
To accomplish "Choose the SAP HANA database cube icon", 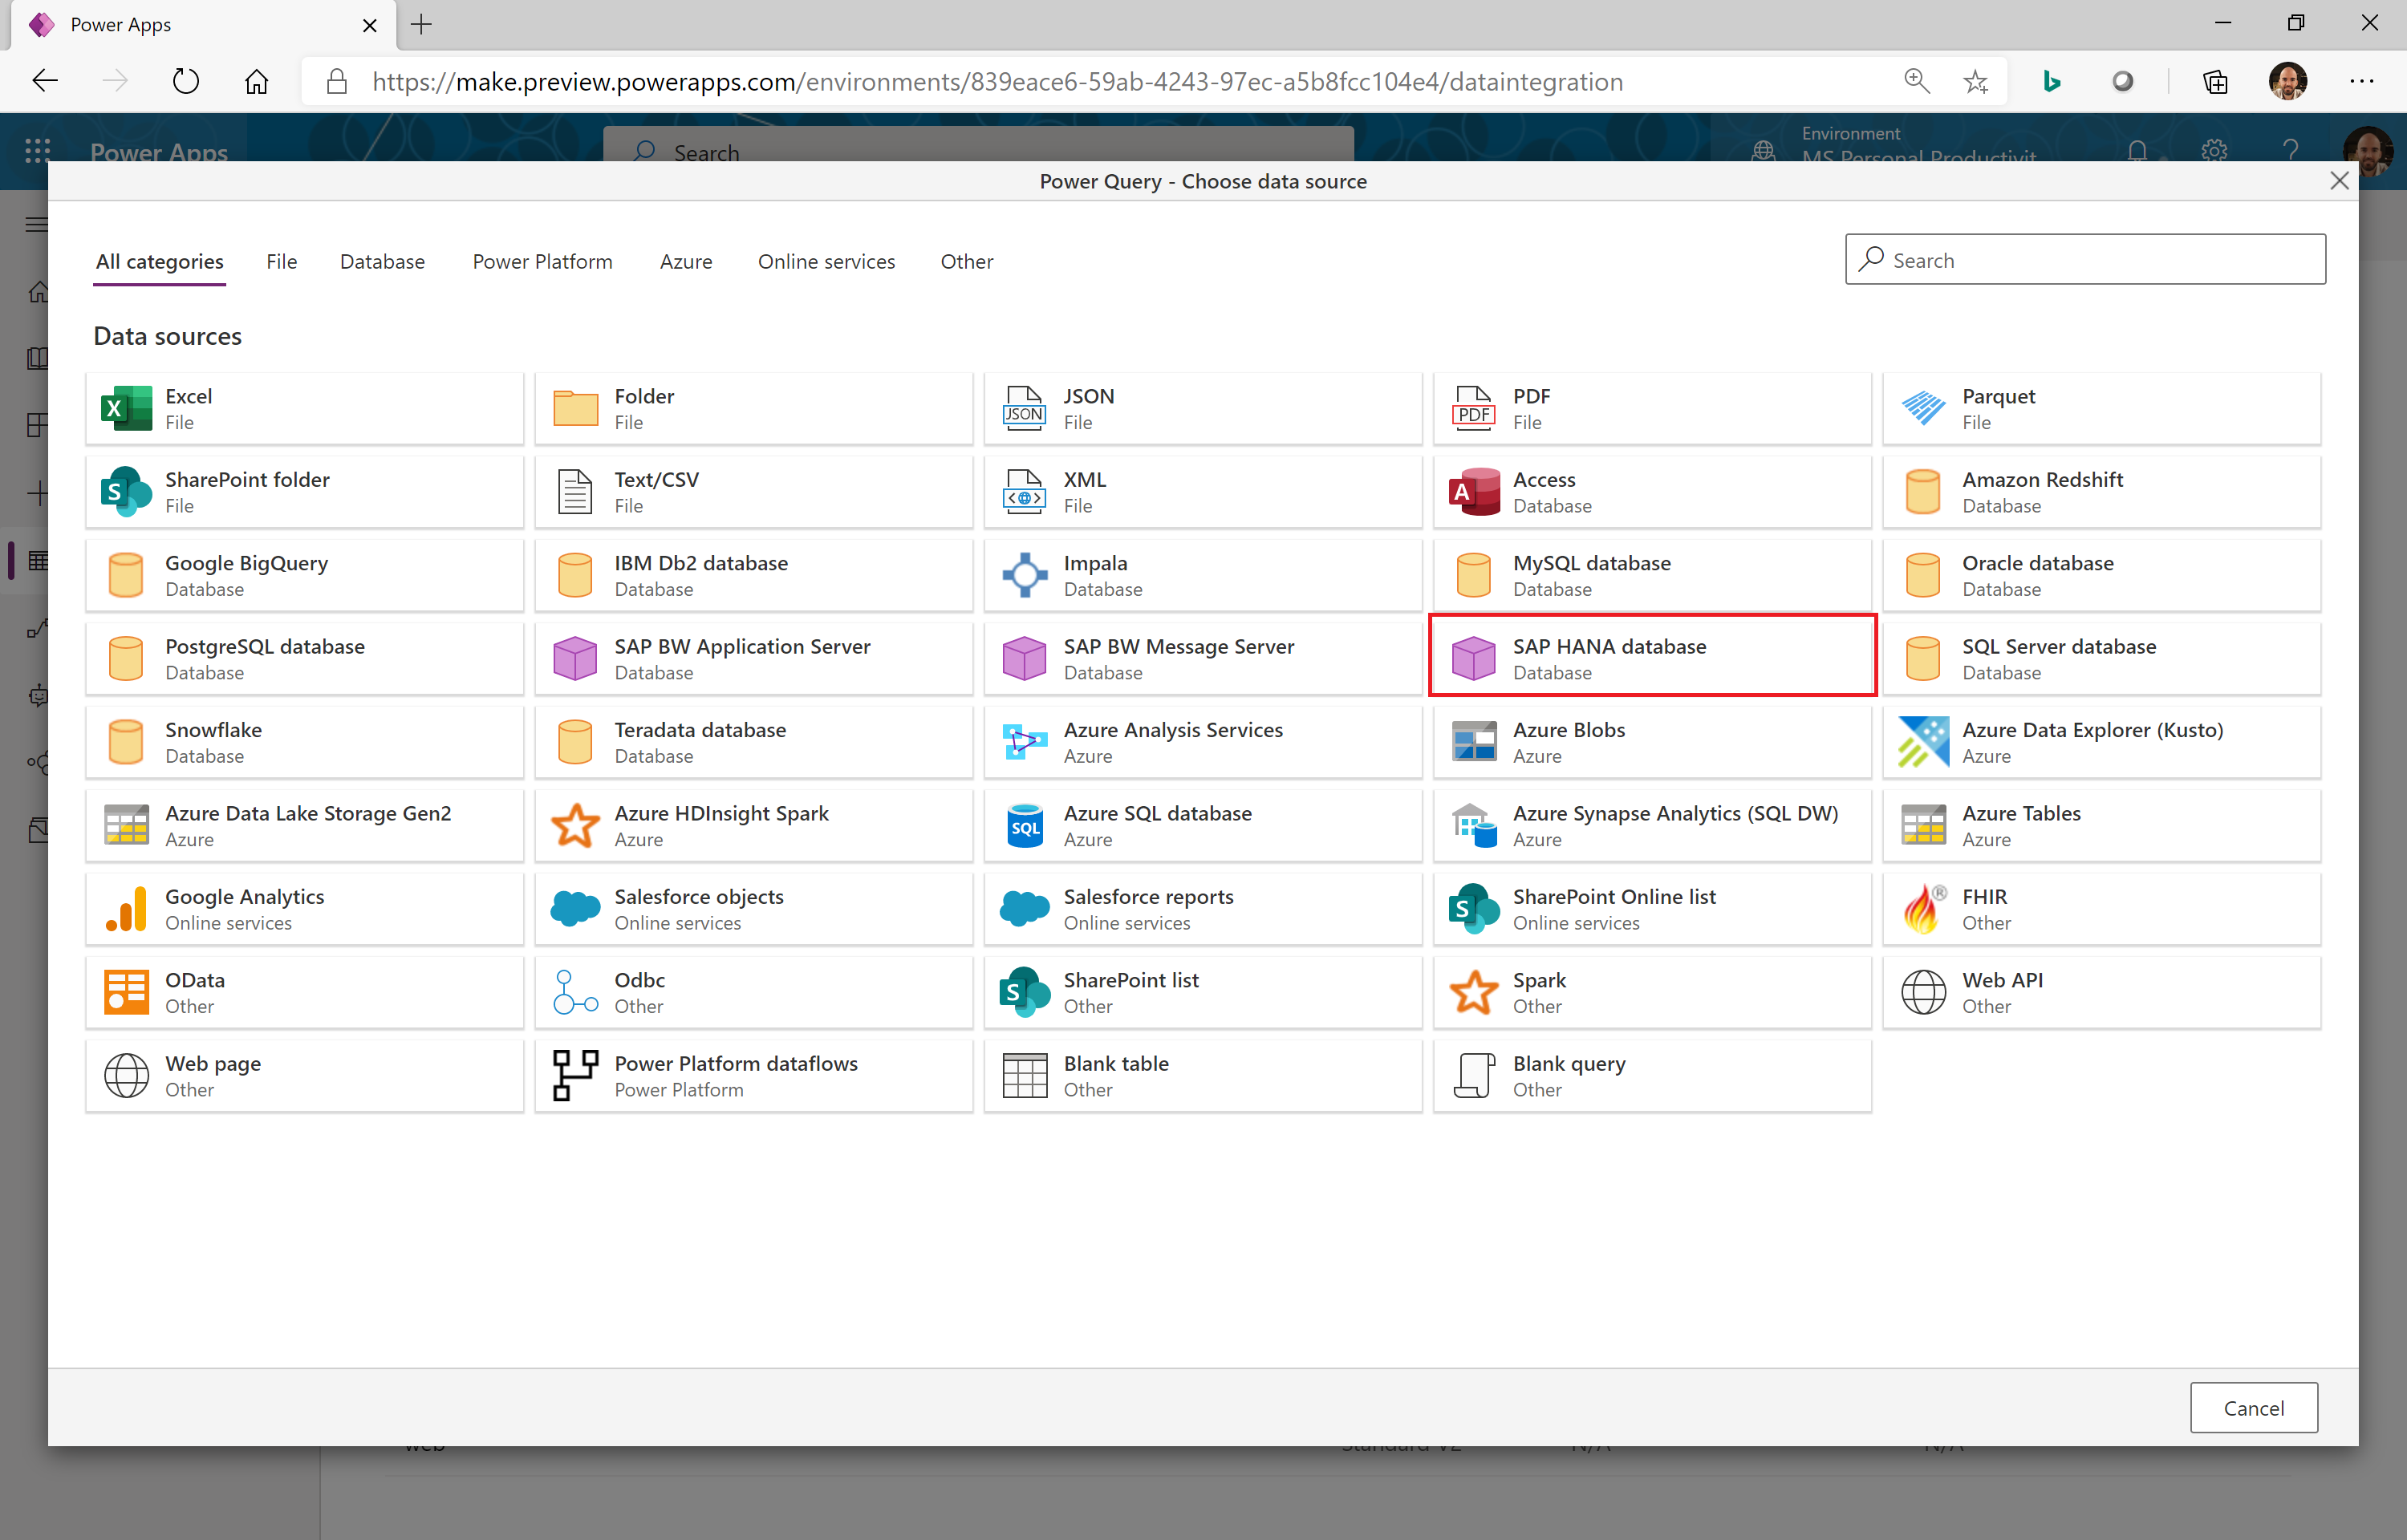I will tap(1473, 658).
